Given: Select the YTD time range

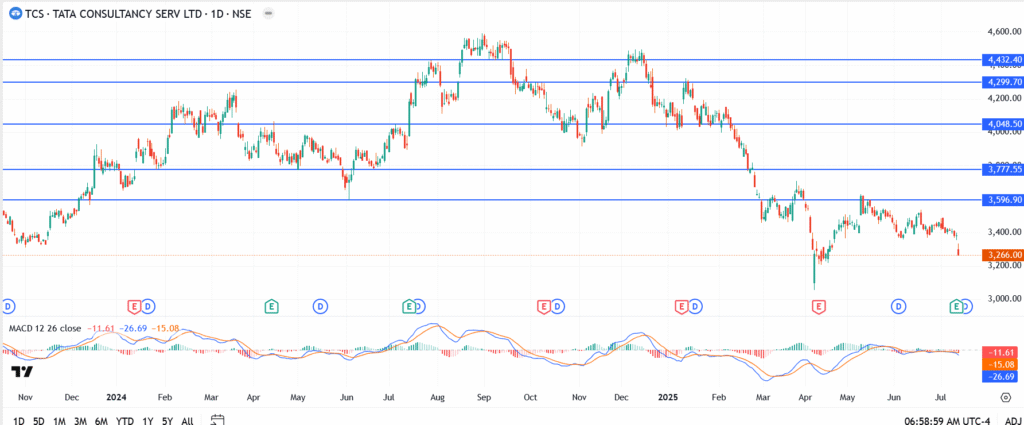Looking at the screenshot, I should [124, 421].
